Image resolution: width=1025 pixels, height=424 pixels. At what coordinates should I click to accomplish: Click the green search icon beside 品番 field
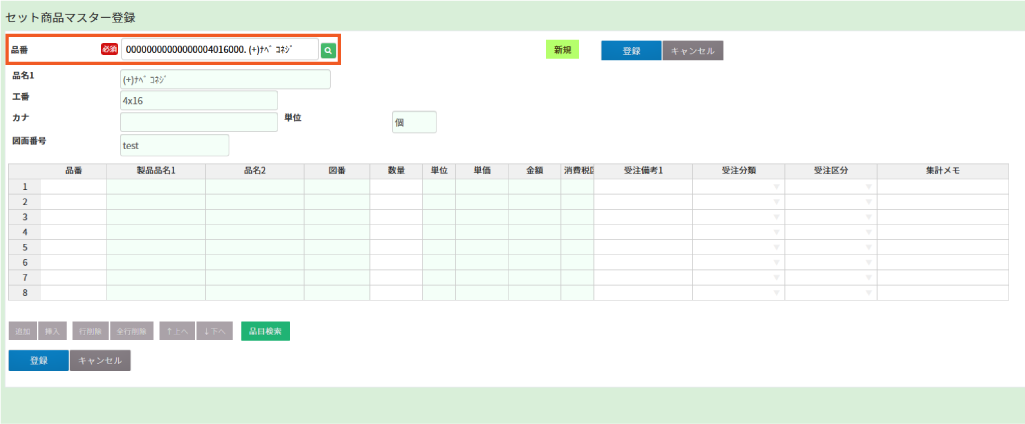click(328, 50)
